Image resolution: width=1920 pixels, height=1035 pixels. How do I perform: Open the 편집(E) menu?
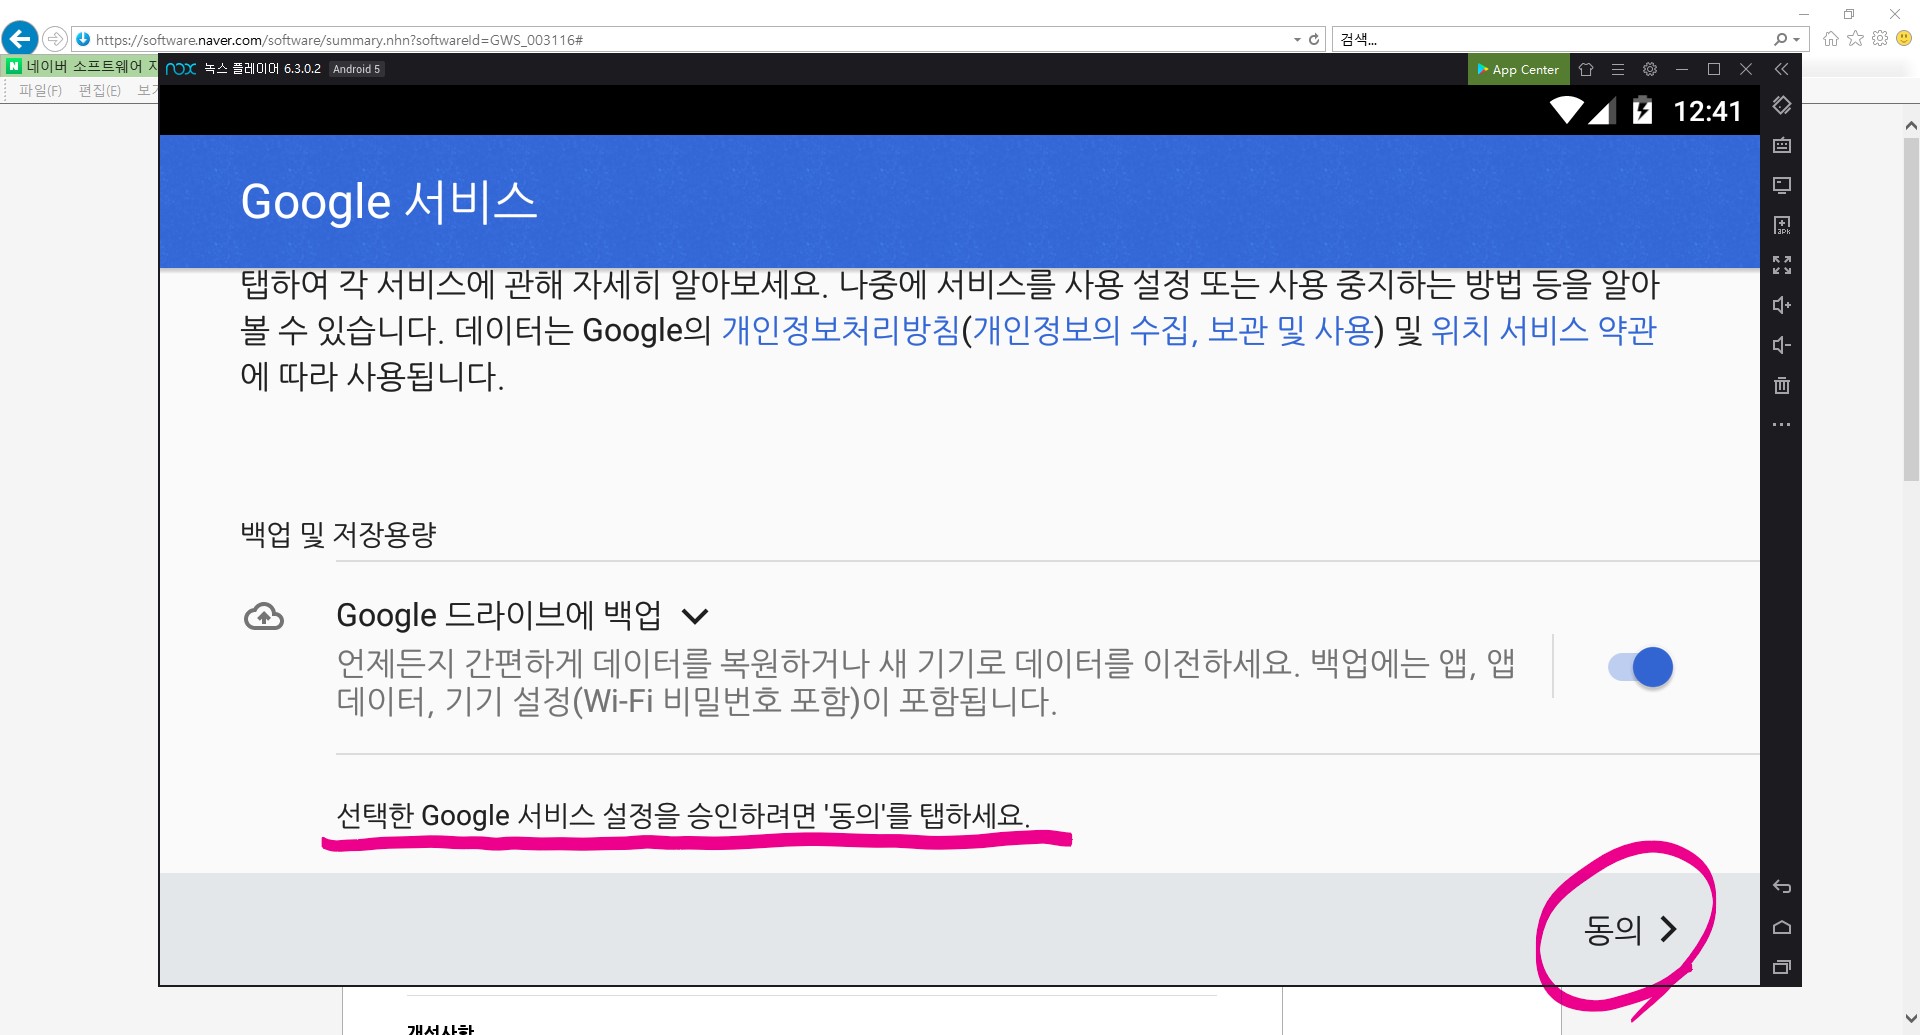[x=99, y=90]
